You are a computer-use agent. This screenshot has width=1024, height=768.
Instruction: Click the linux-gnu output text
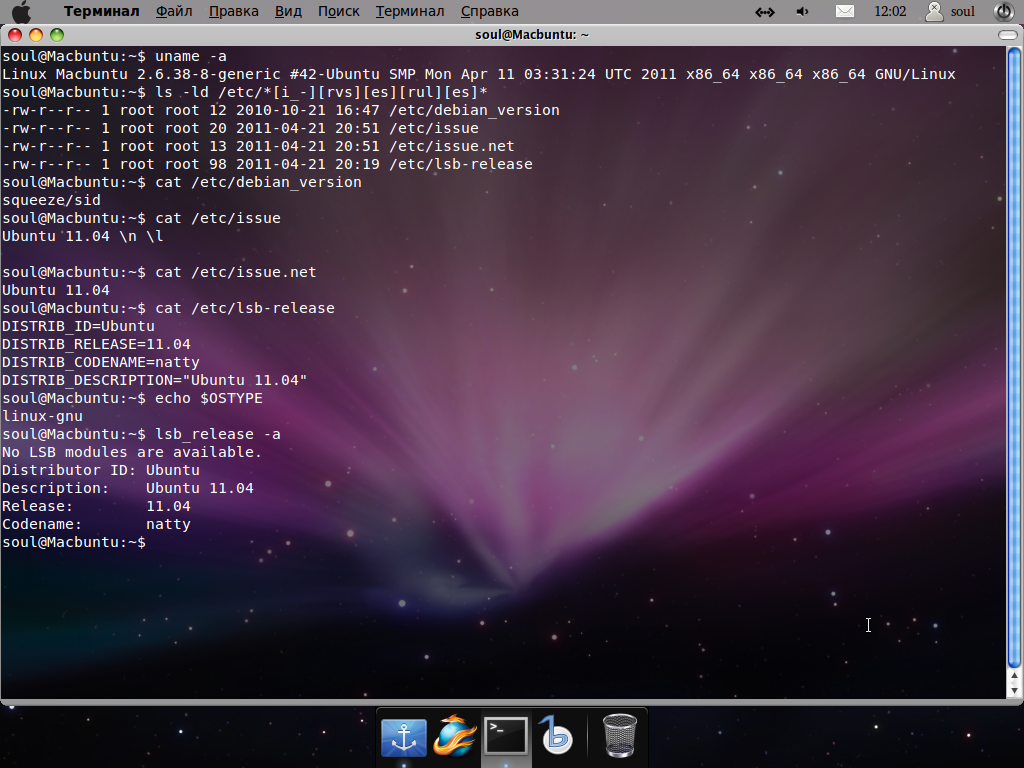tap(42, 416)
